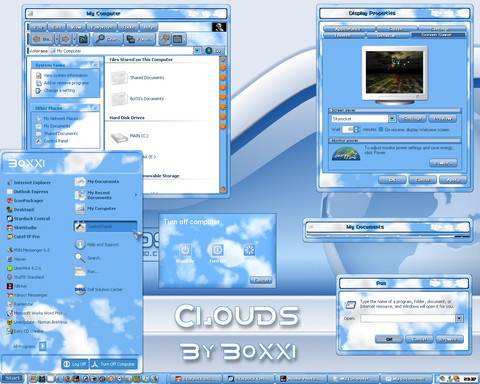The image size is (480, 384).
Task: Open Dell Solution Center shortcut
Action: [99, 289]
